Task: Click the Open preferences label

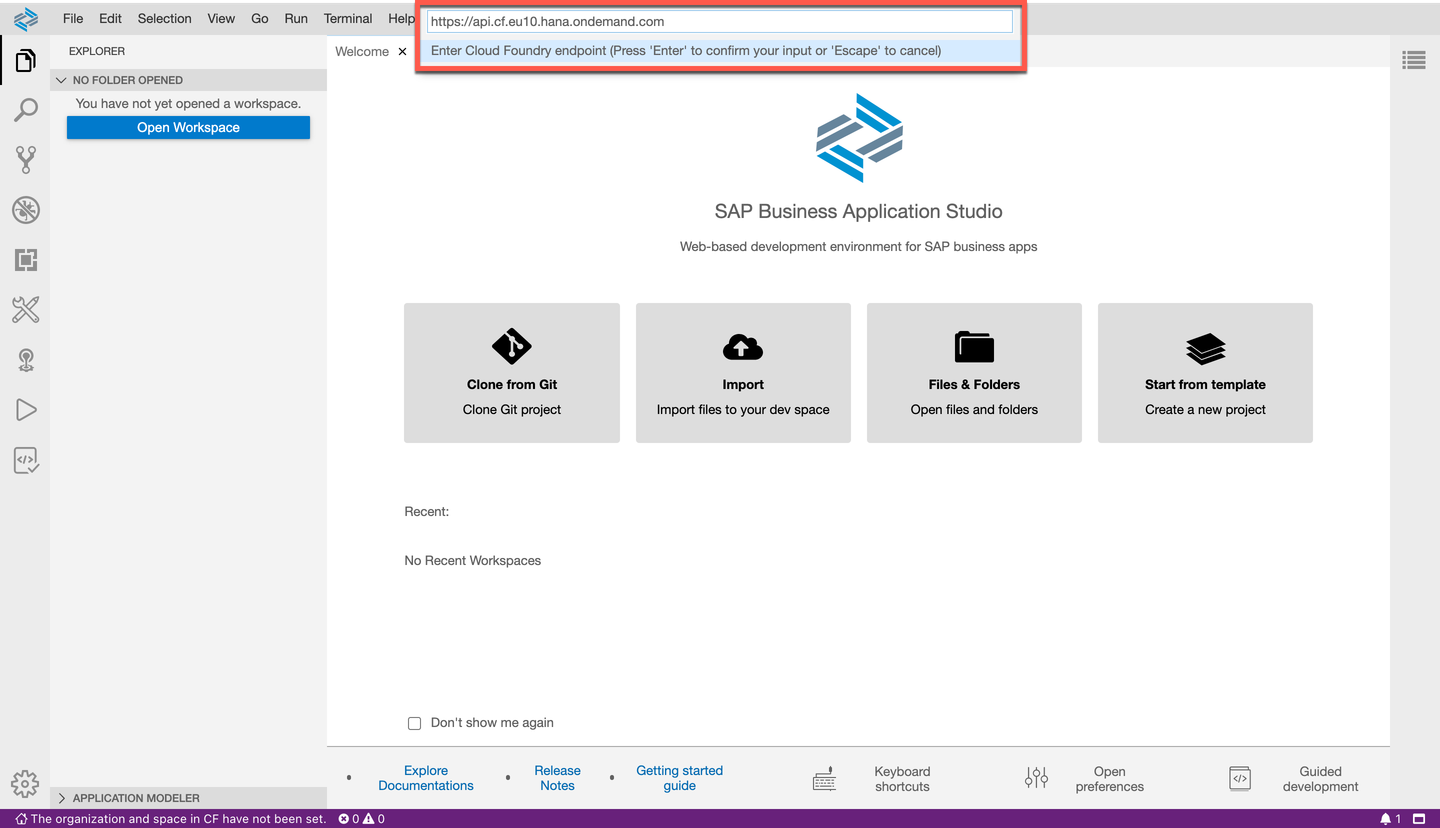Action: 1110,779
